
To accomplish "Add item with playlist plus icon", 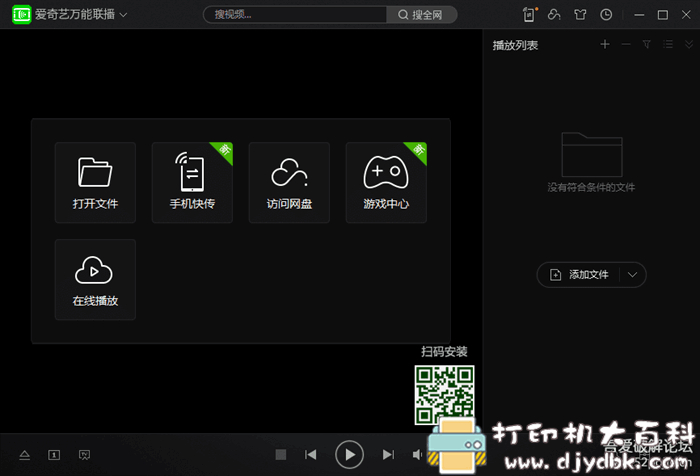I will [605, 44].
